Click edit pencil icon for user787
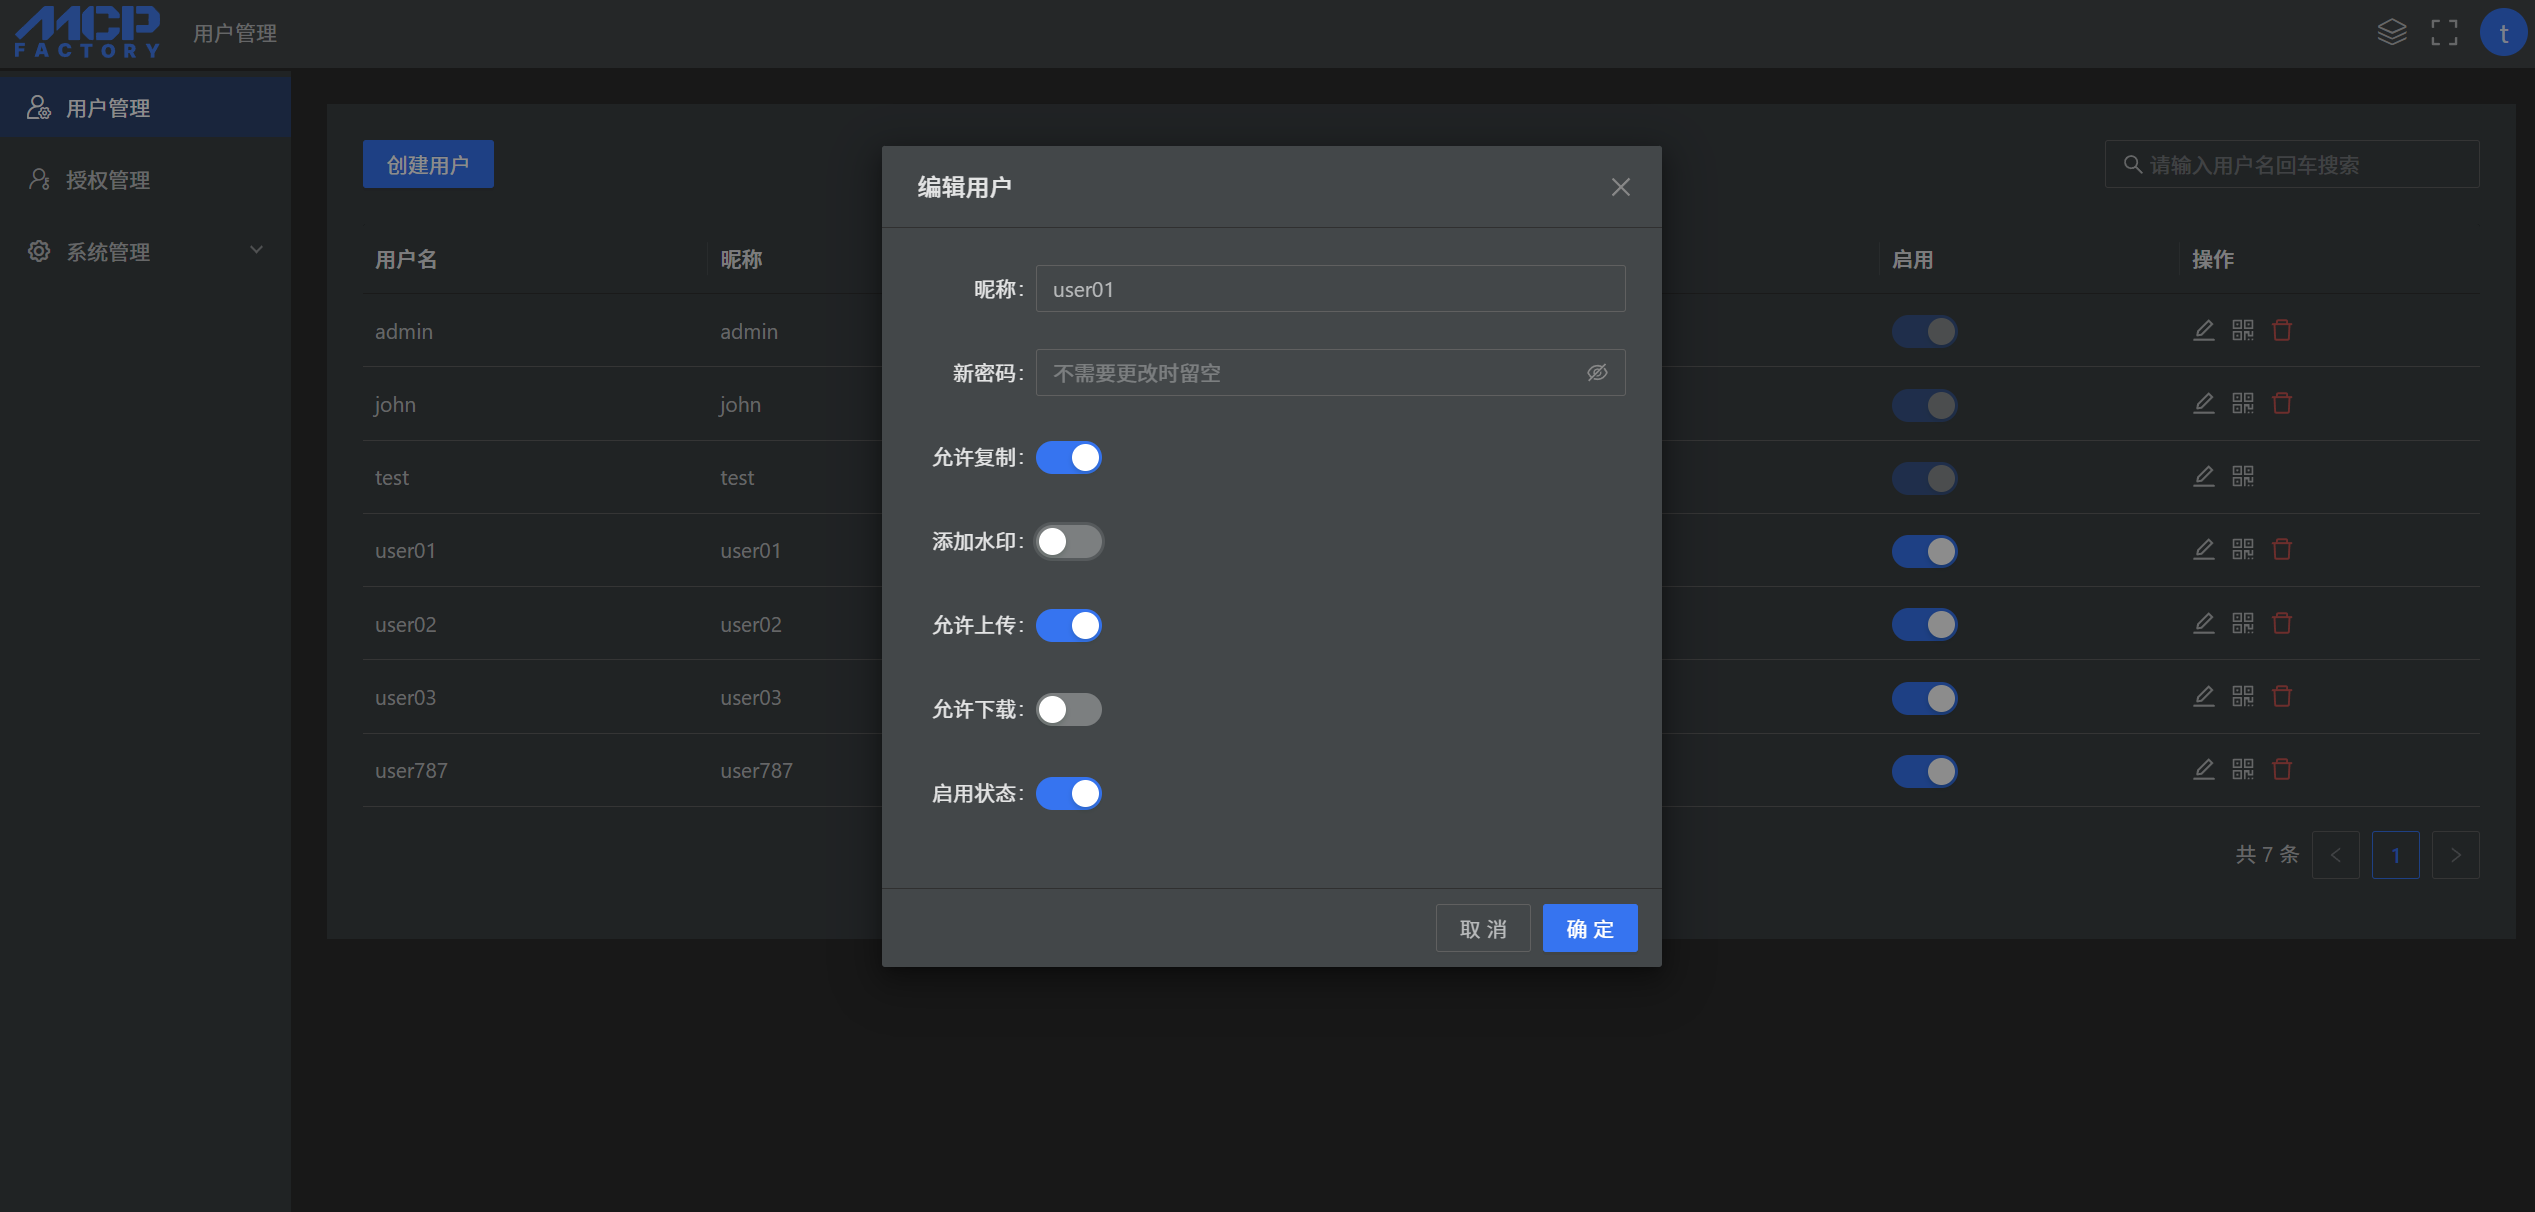The height and width of the screenshot is (1212, 2535). (2203, 769)
